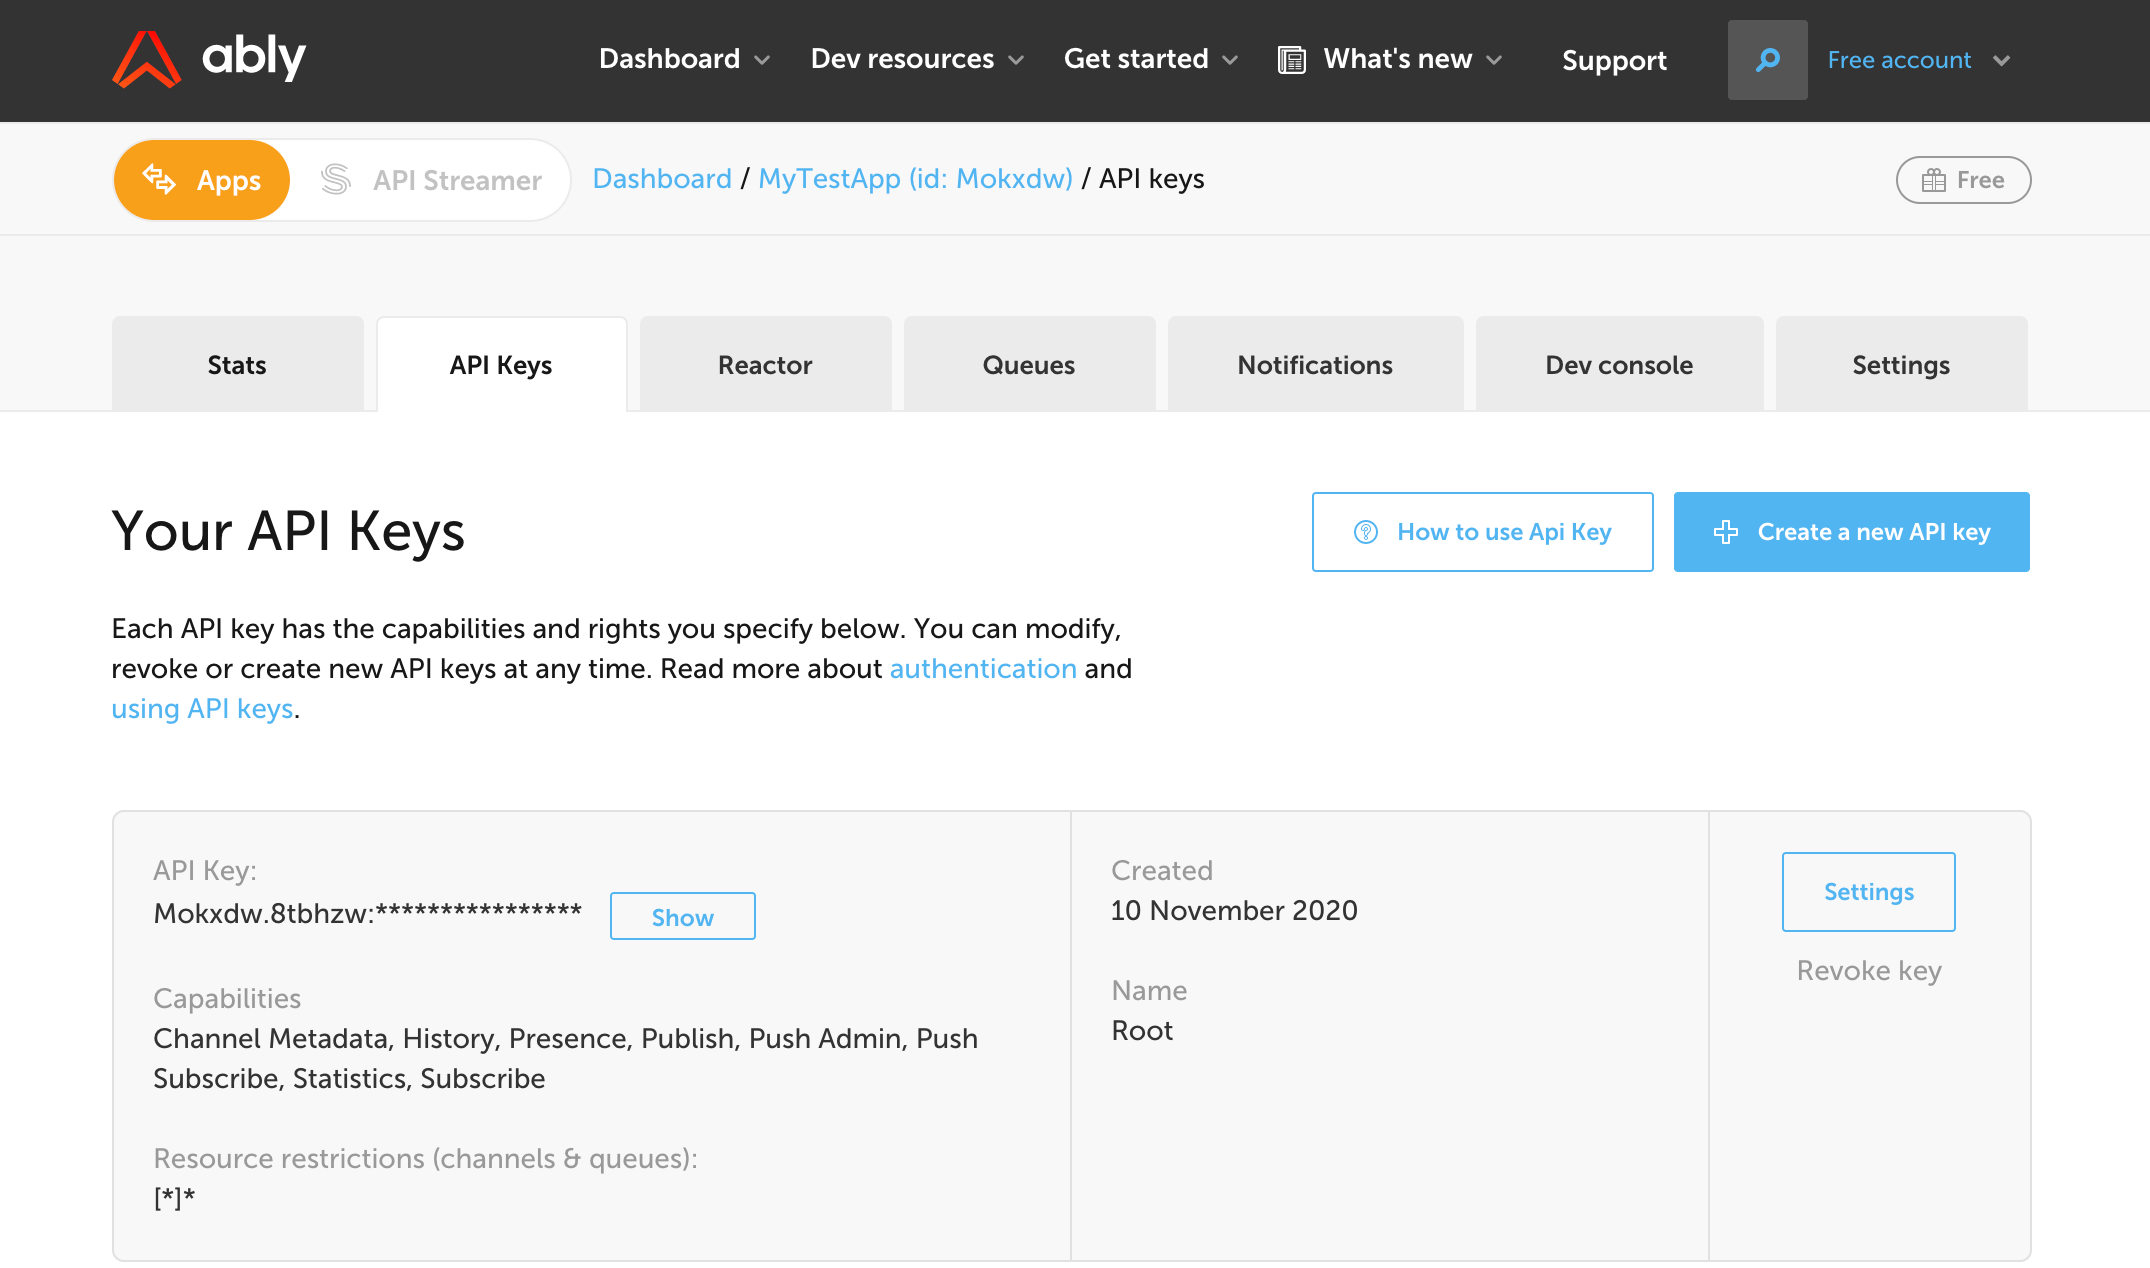The image size is (2150, 1268).
Task: Switch to the Reactor tab
Action: (x=765, y=365)
